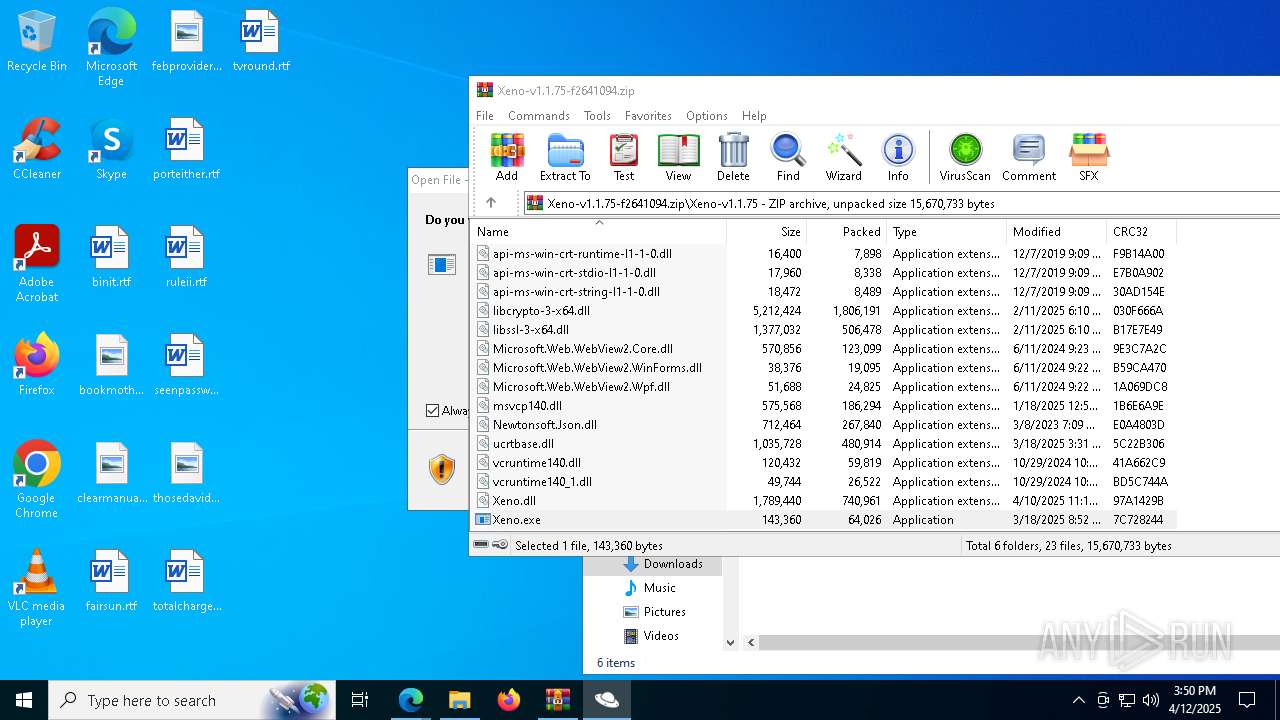1280x720 pixels.
Task: Select Microsoft.Web.WebView2.Core.dll row
Action: [824, 349]
